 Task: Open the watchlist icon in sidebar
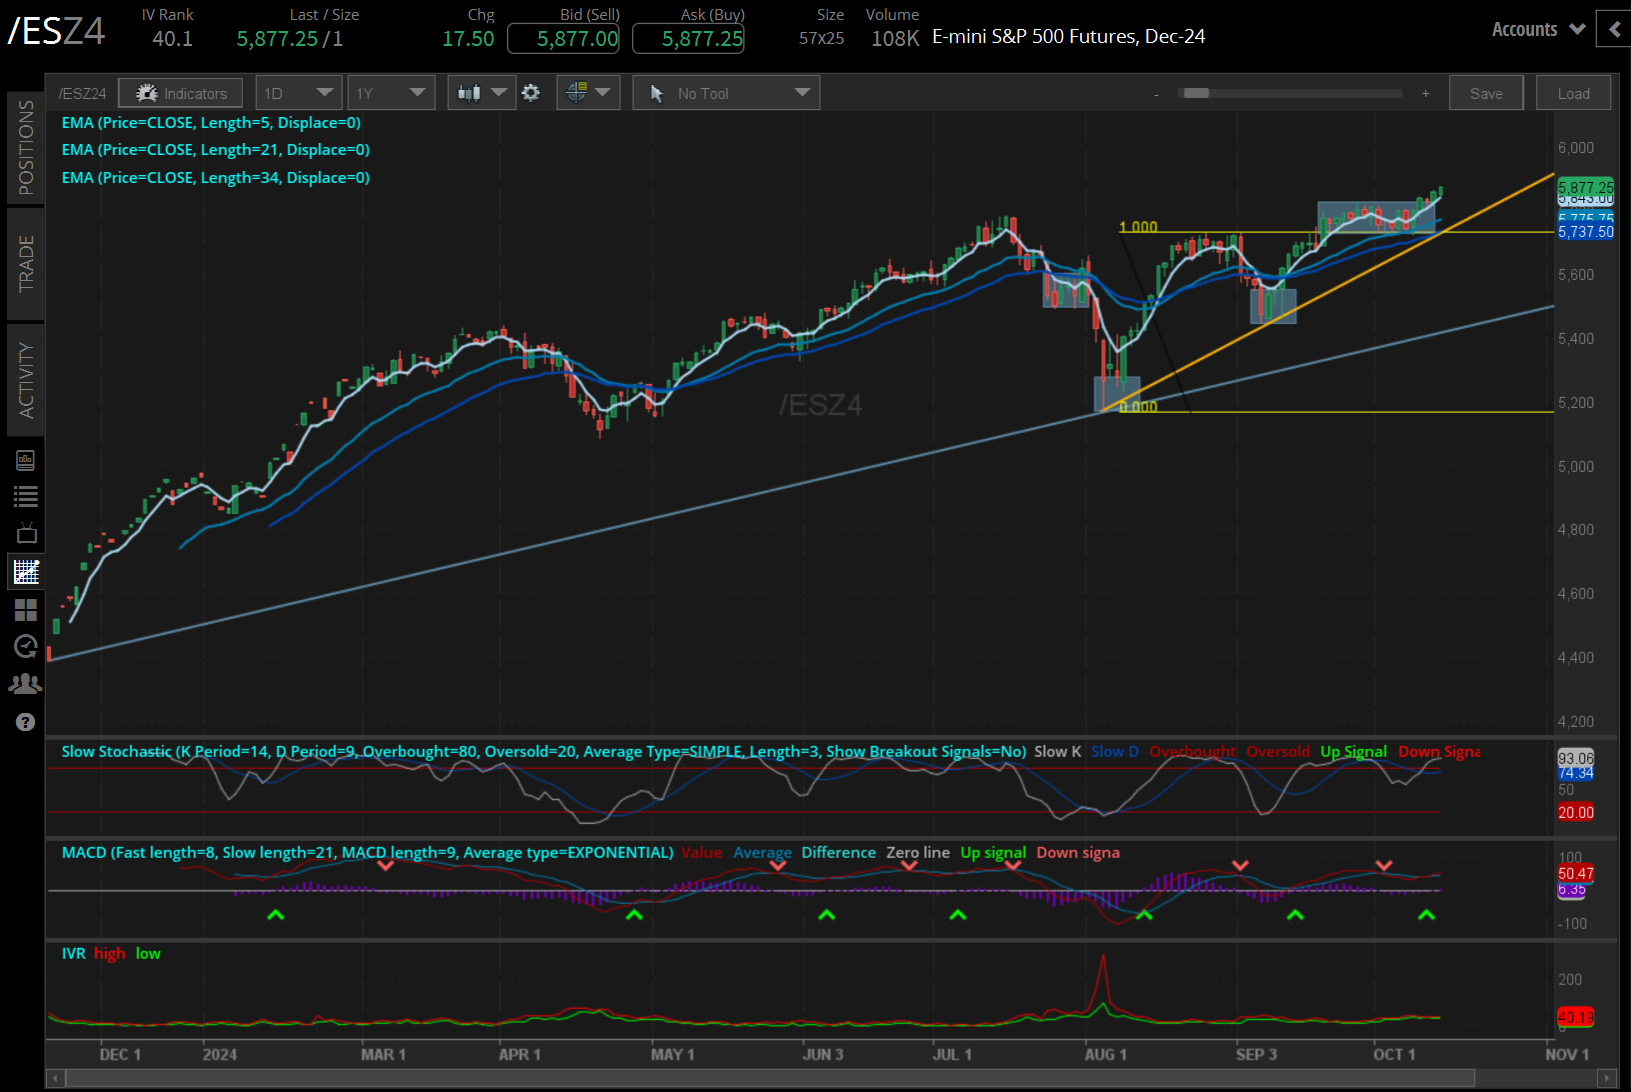click(x=26, y=496)
